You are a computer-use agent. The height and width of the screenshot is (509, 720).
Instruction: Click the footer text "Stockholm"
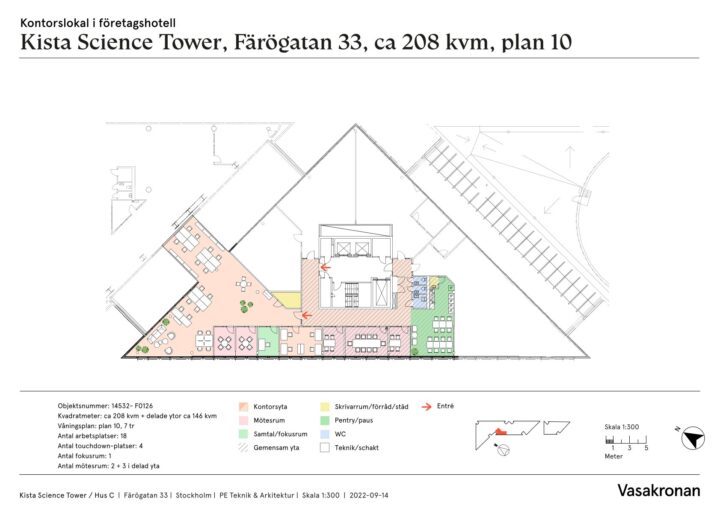point(193,495)
